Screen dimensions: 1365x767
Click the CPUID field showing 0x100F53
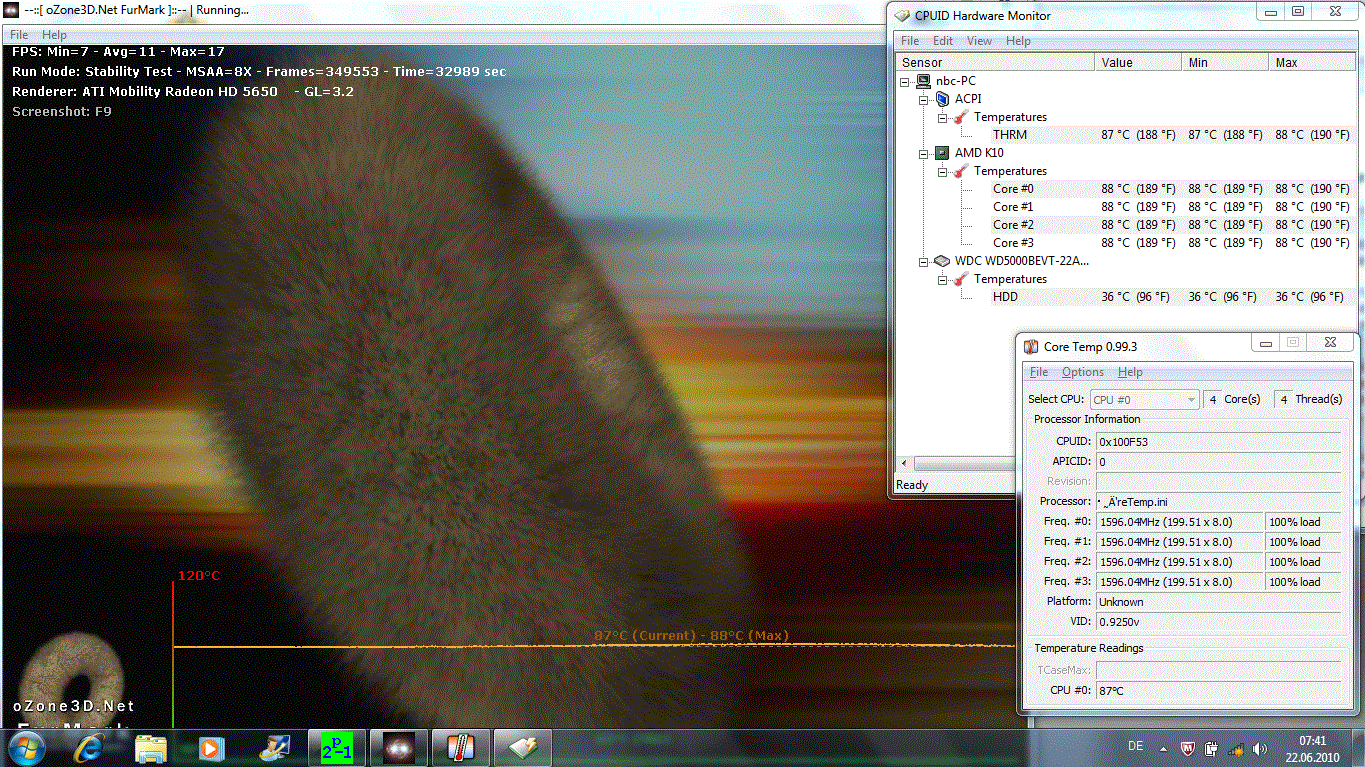(x=1218, y=441)
